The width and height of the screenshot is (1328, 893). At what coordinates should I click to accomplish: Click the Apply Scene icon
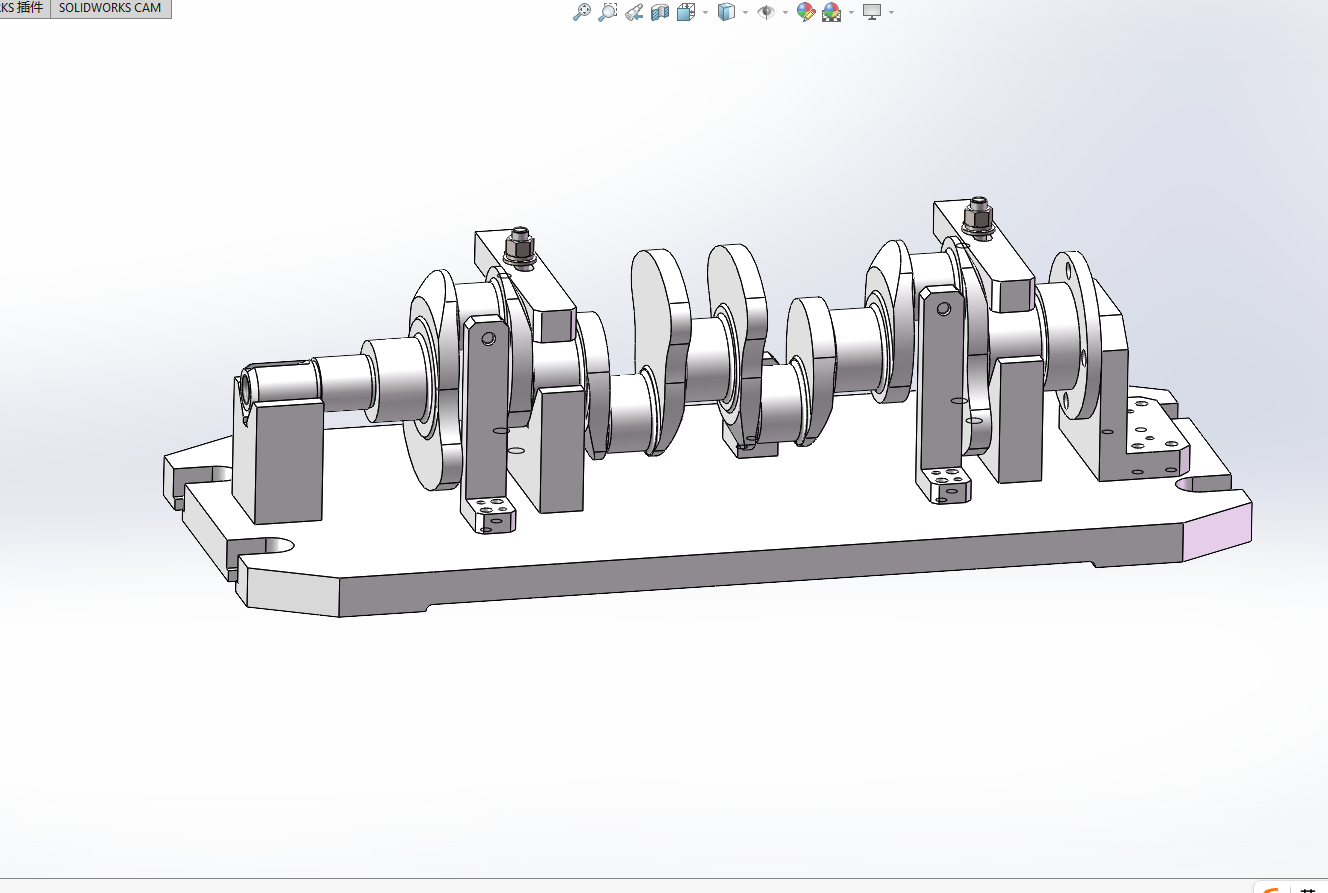click(x=831, y=12)
